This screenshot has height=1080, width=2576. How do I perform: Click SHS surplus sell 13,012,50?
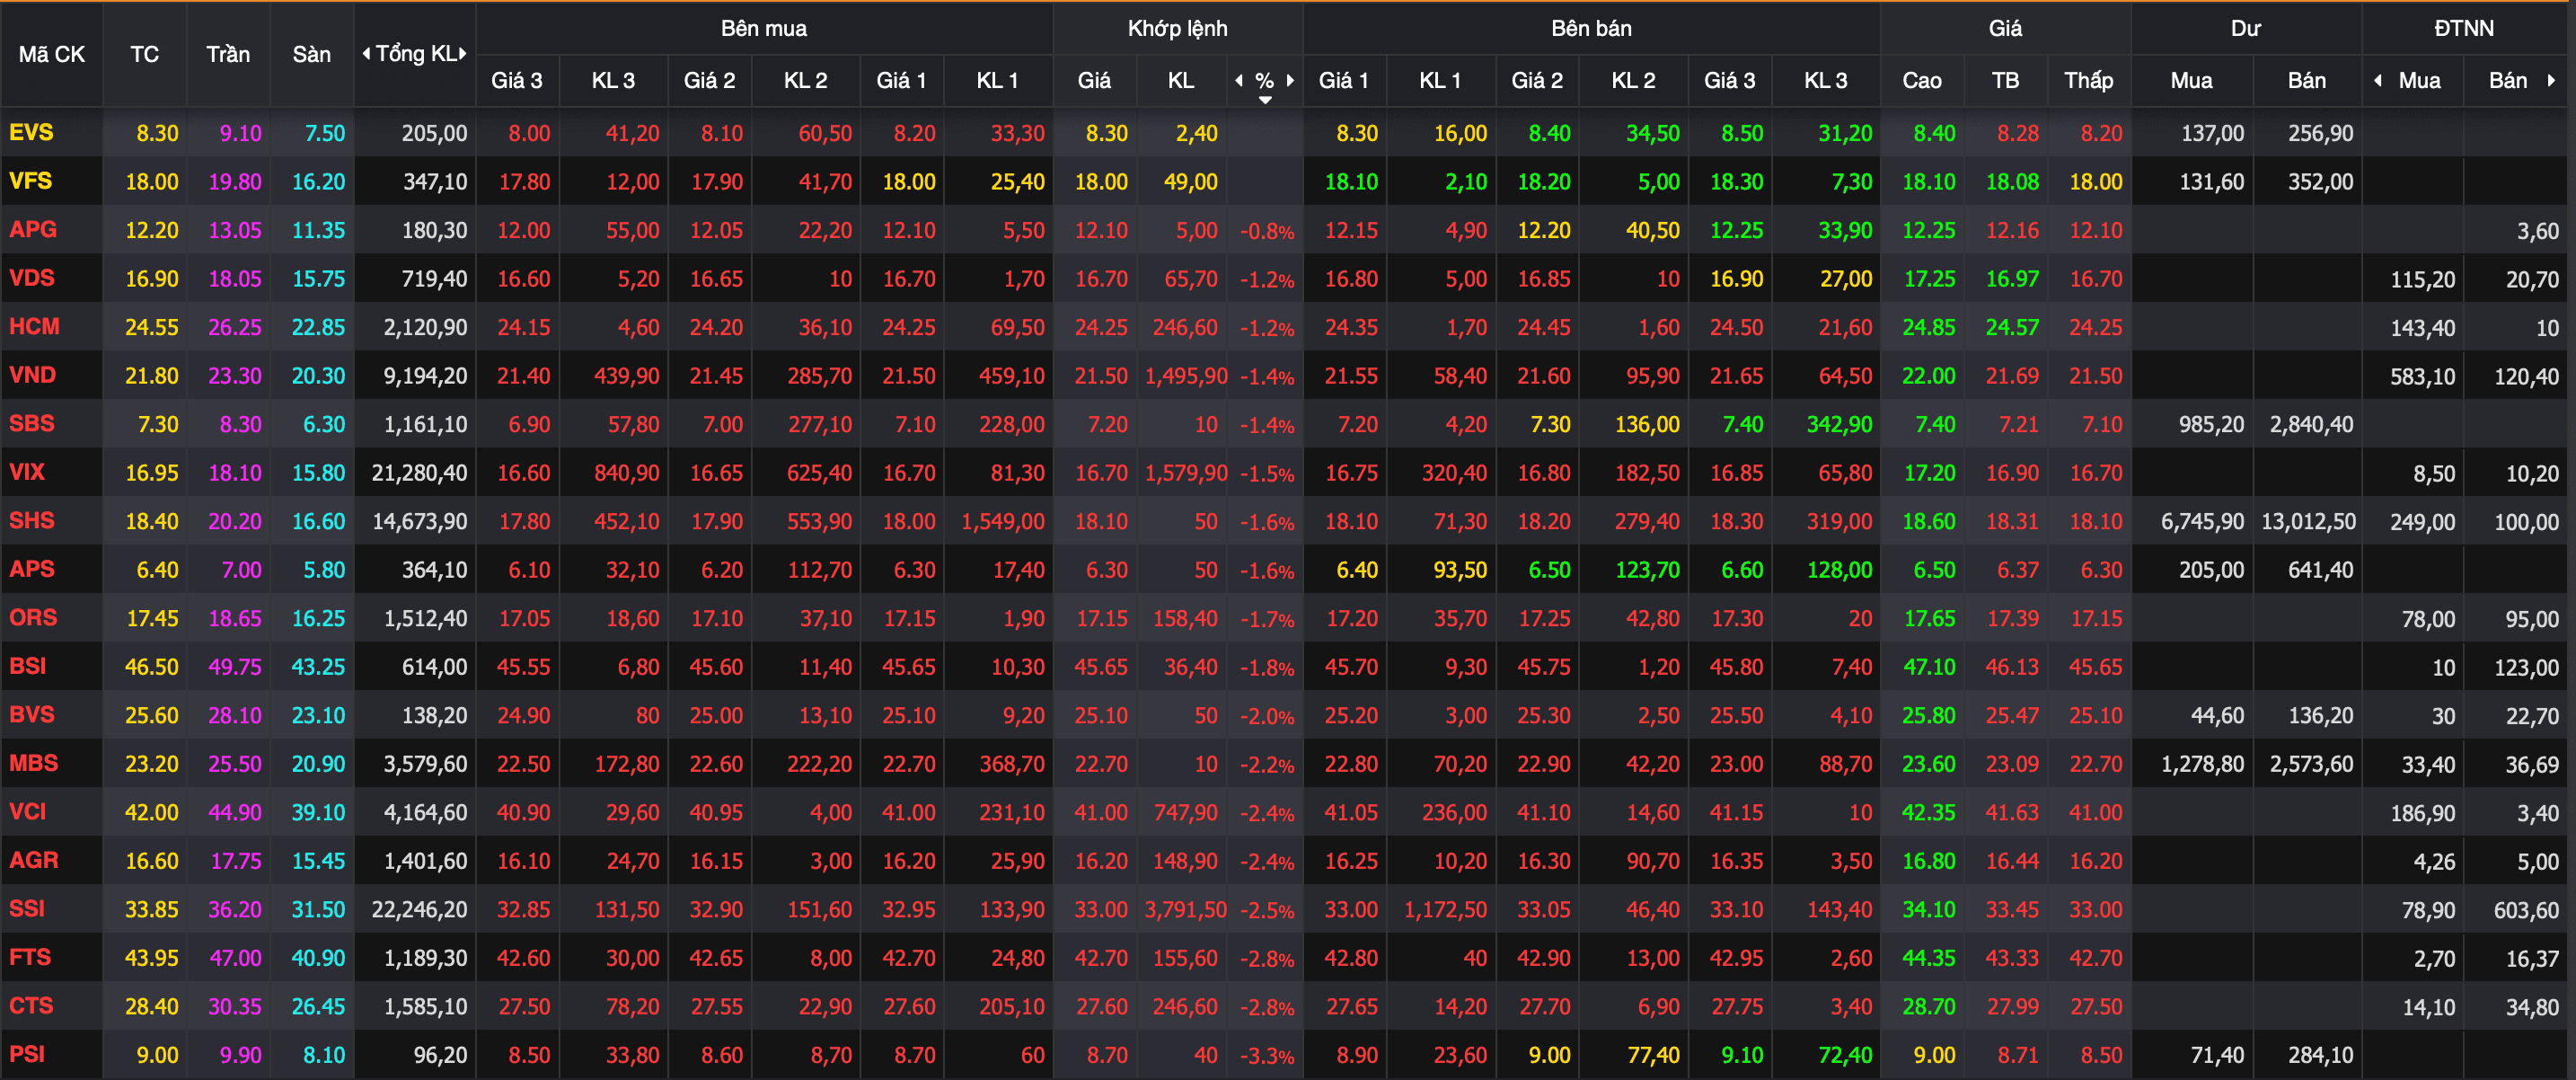click(x=2308, y=522)
